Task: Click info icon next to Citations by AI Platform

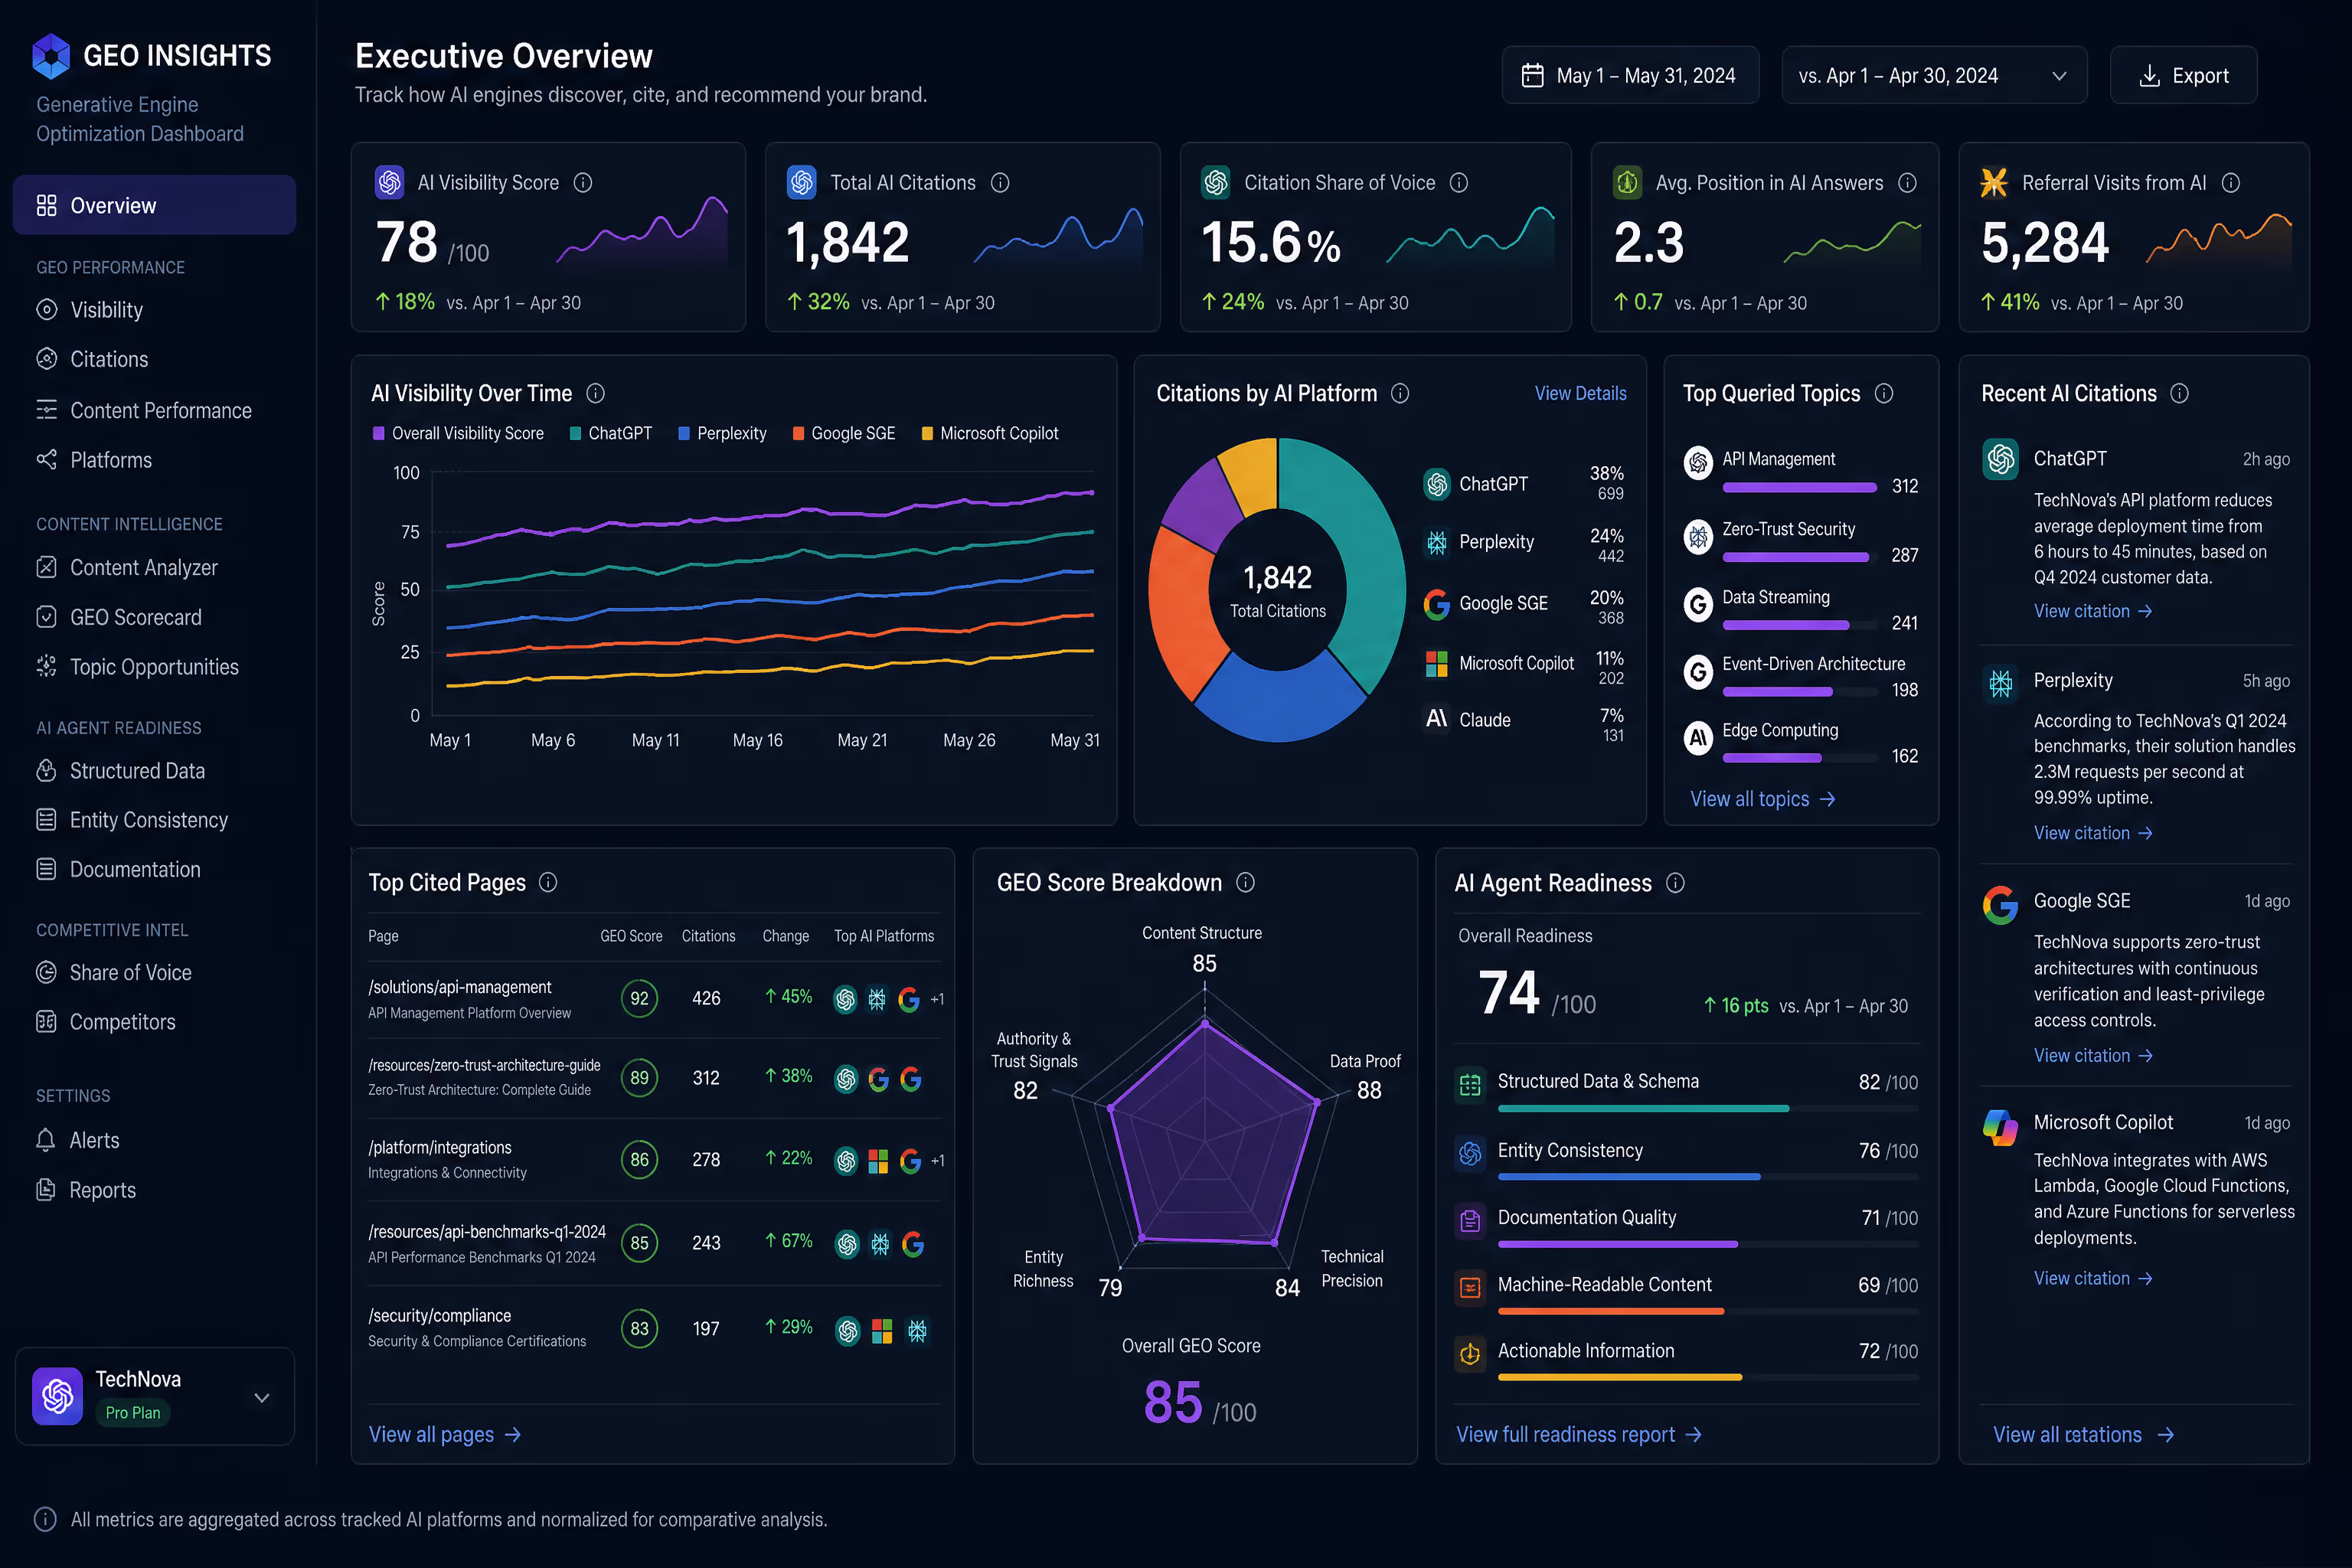Action: 1400,393
